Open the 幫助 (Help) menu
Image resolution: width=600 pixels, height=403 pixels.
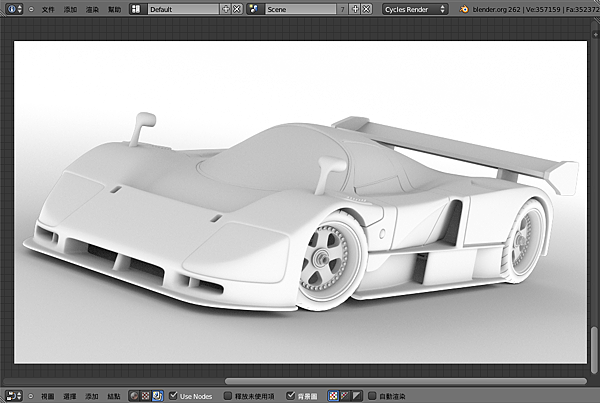point(114,9)
